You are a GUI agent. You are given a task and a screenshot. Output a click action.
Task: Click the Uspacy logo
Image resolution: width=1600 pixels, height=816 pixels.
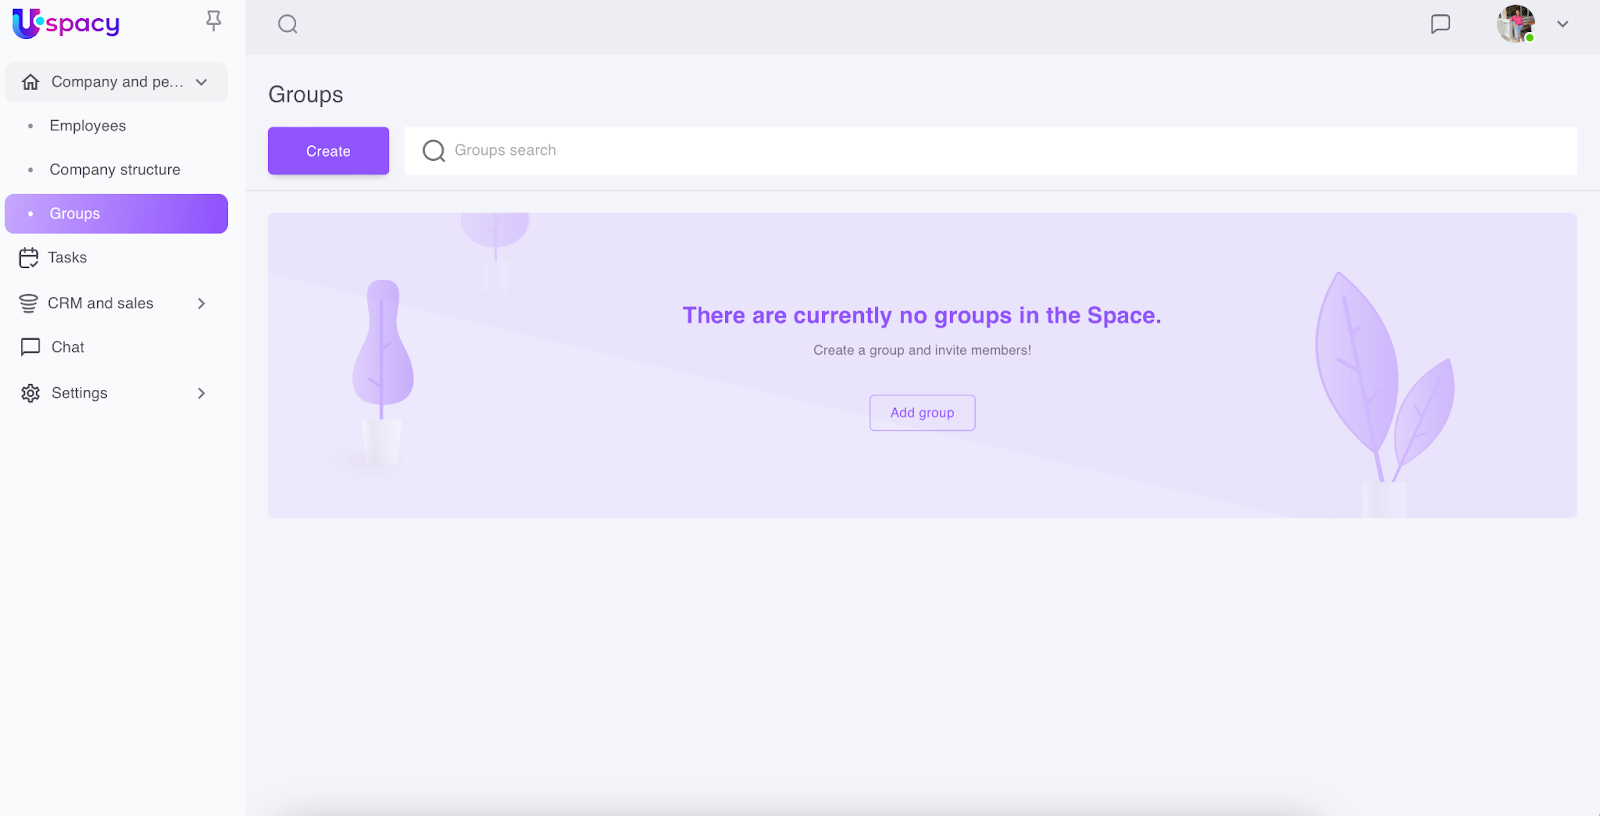(66, 23)
